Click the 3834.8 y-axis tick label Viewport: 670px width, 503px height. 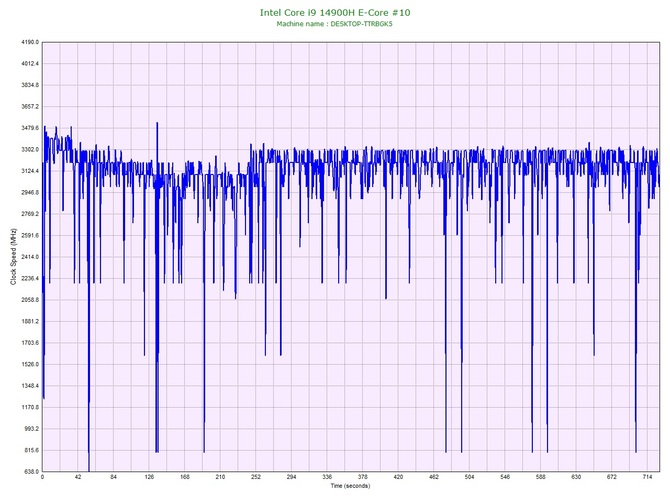click(30, 85)
